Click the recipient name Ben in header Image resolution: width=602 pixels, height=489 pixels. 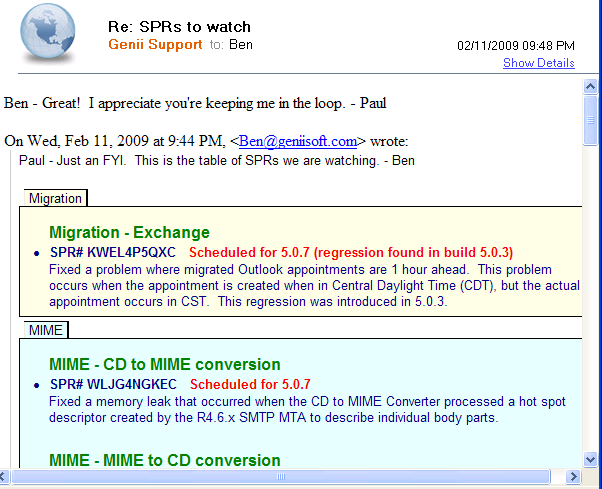tap(240, 45)
